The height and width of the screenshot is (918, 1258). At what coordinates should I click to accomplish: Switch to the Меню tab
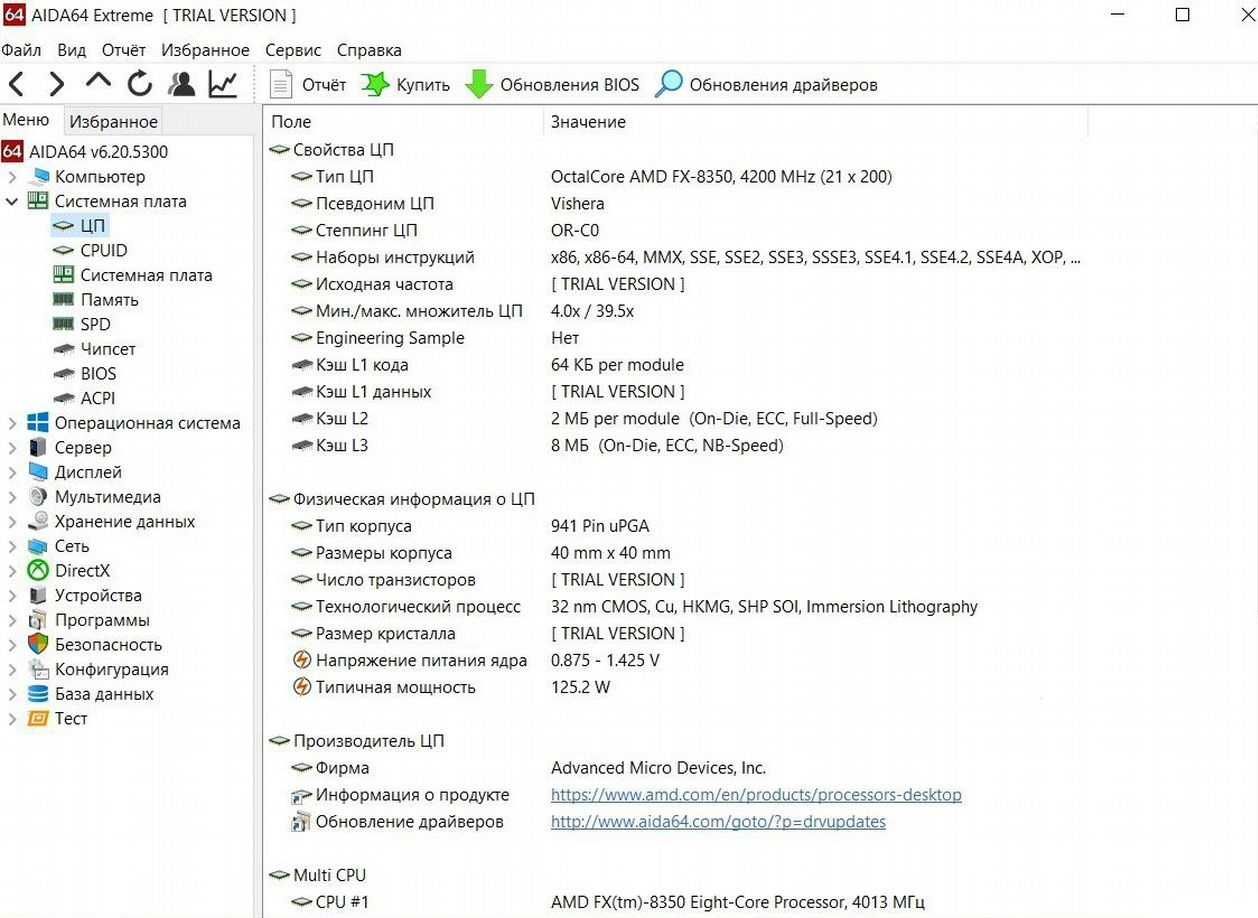(x=26, y=120)
